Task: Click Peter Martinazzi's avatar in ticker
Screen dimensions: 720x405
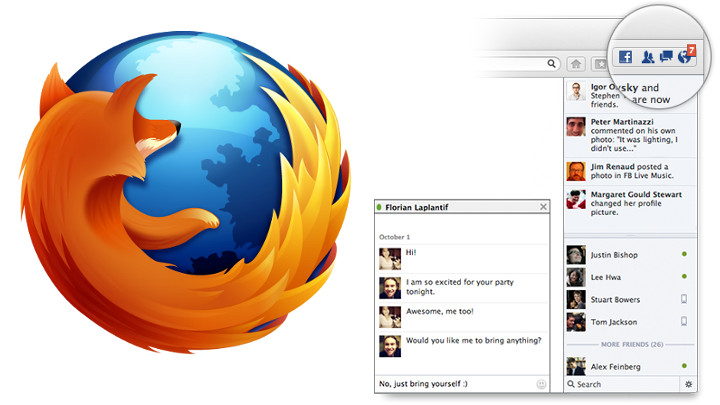Action: coord(576,127)
